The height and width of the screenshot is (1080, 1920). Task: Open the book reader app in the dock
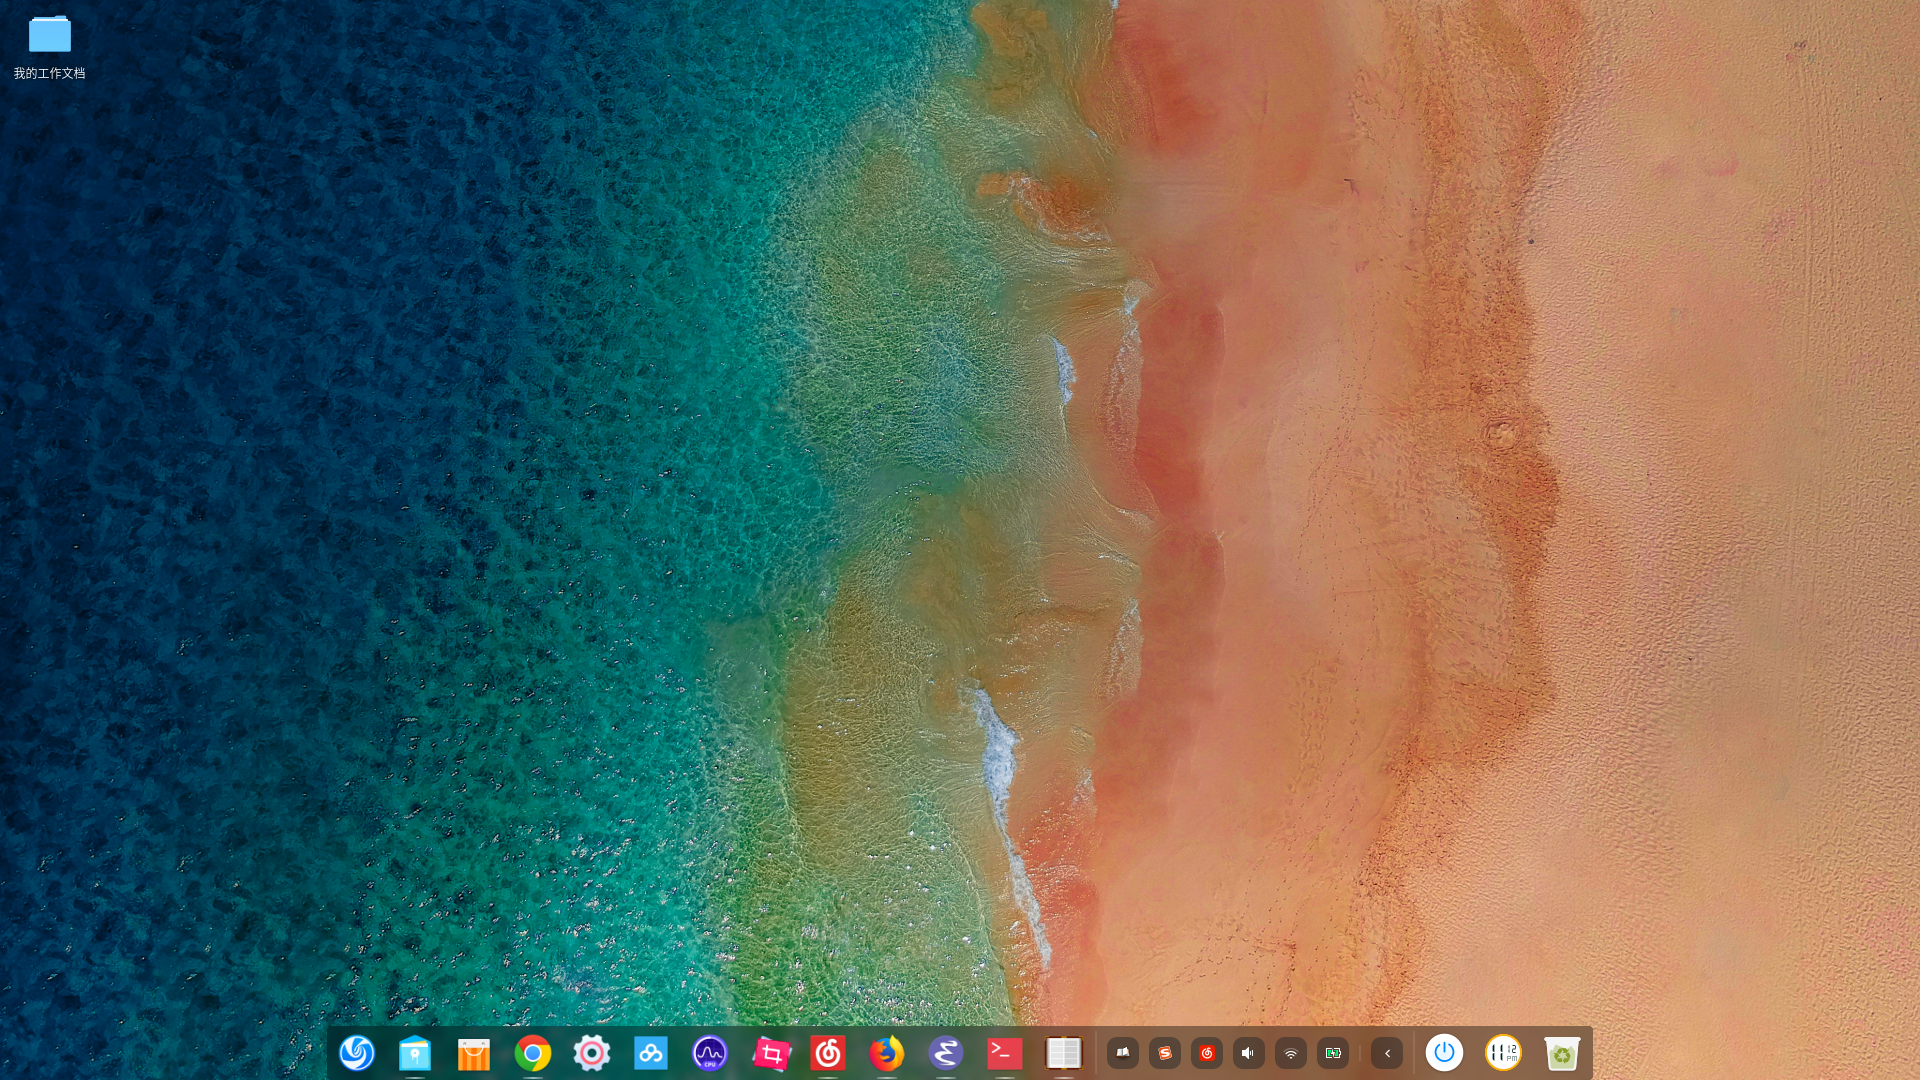1064,1053
